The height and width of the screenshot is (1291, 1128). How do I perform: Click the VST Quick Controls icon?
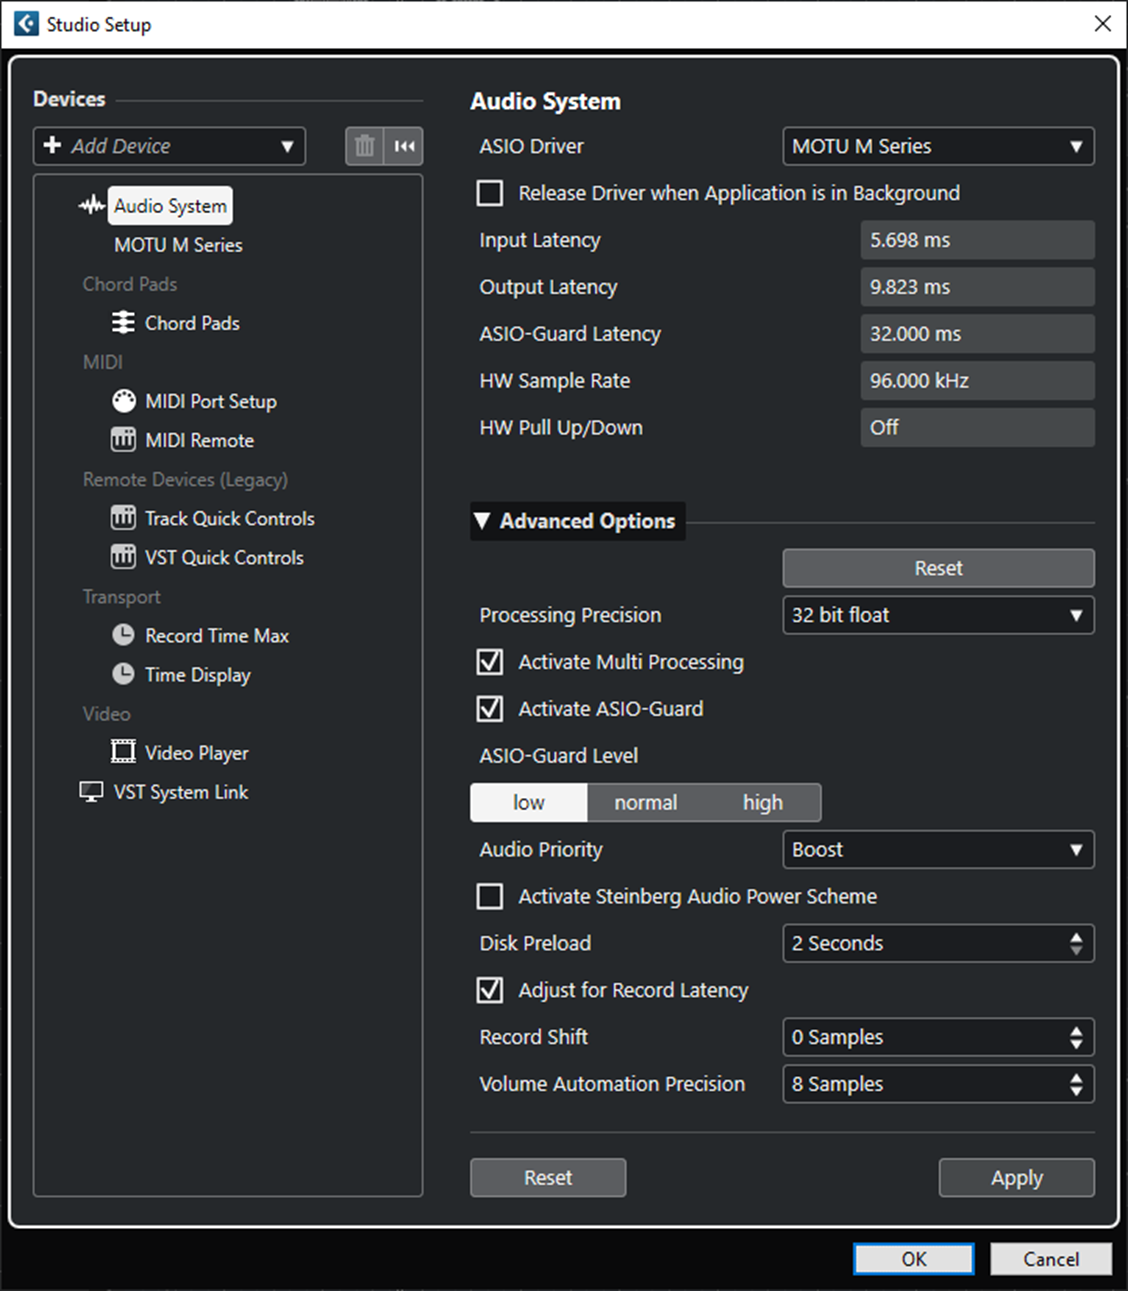coord(123,557)
